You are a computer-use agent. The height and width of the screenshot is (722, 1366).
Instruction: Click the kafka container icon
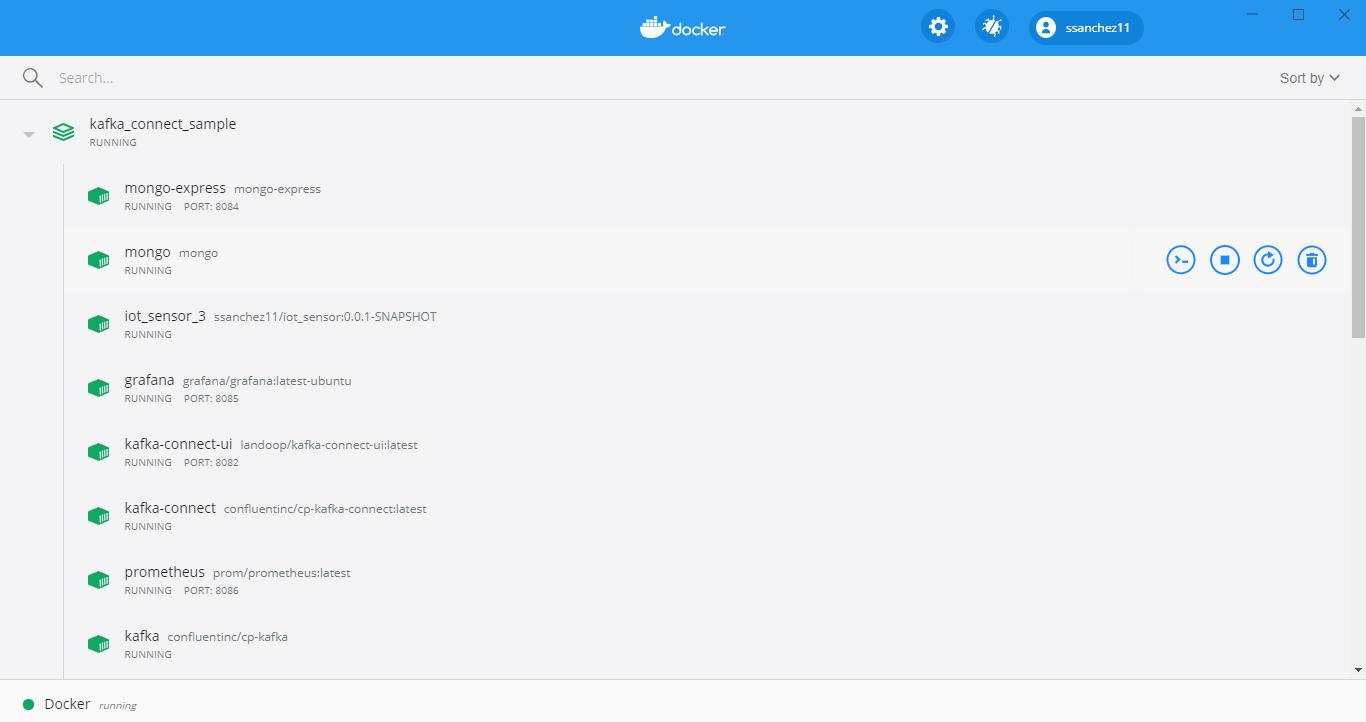(98, 644)
